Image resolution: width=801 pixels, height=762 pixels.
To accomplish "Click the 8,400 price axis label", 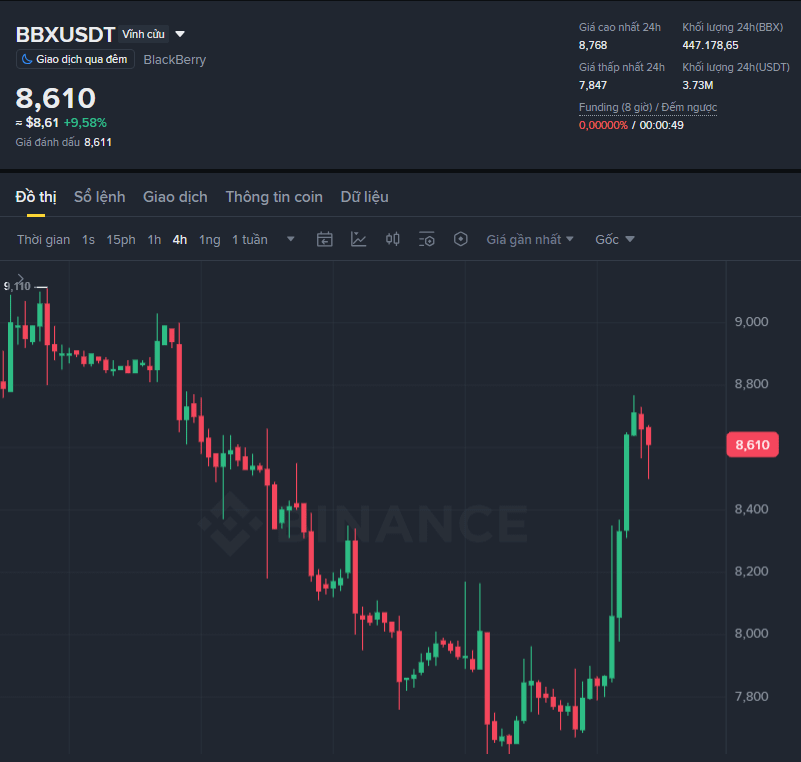I will click(751, 509).
